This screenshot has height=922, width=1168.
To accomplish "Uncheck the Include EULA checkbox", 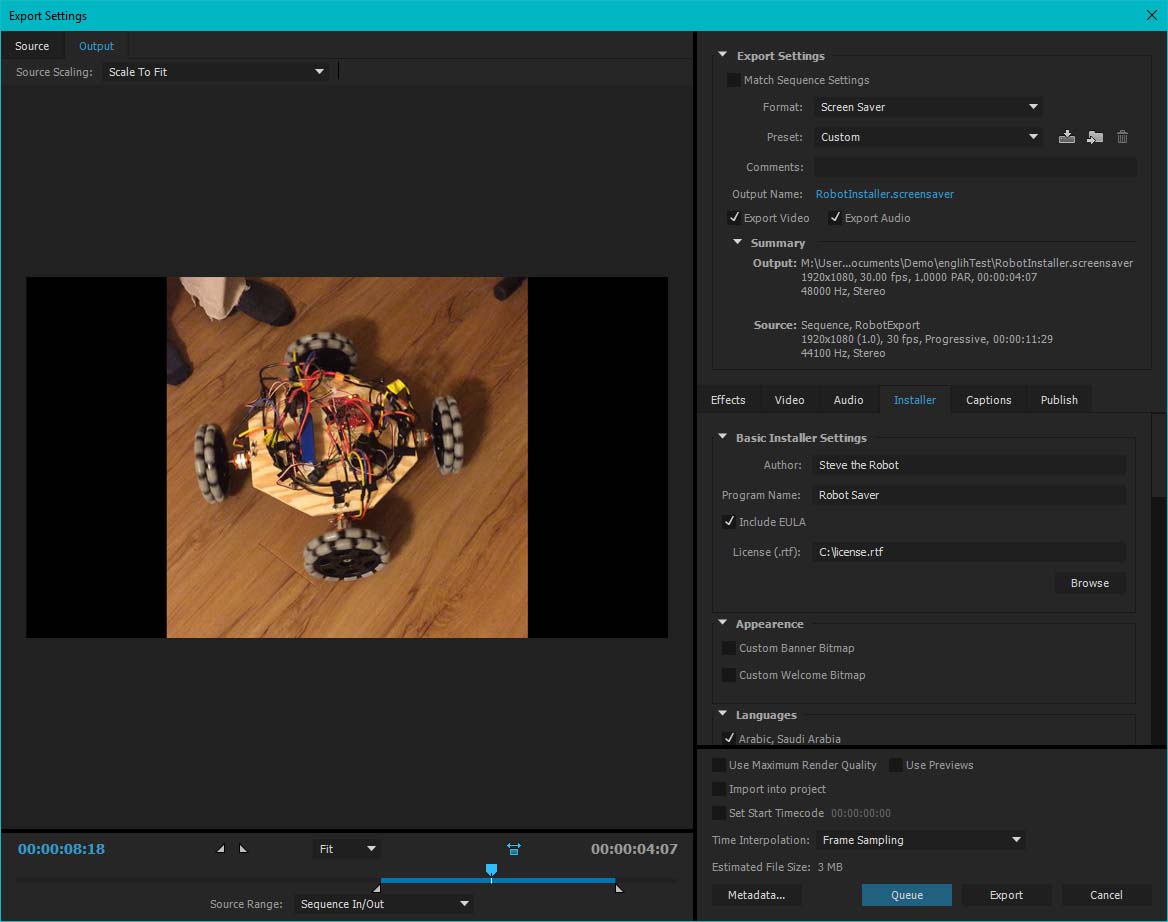I will [729, 522].
